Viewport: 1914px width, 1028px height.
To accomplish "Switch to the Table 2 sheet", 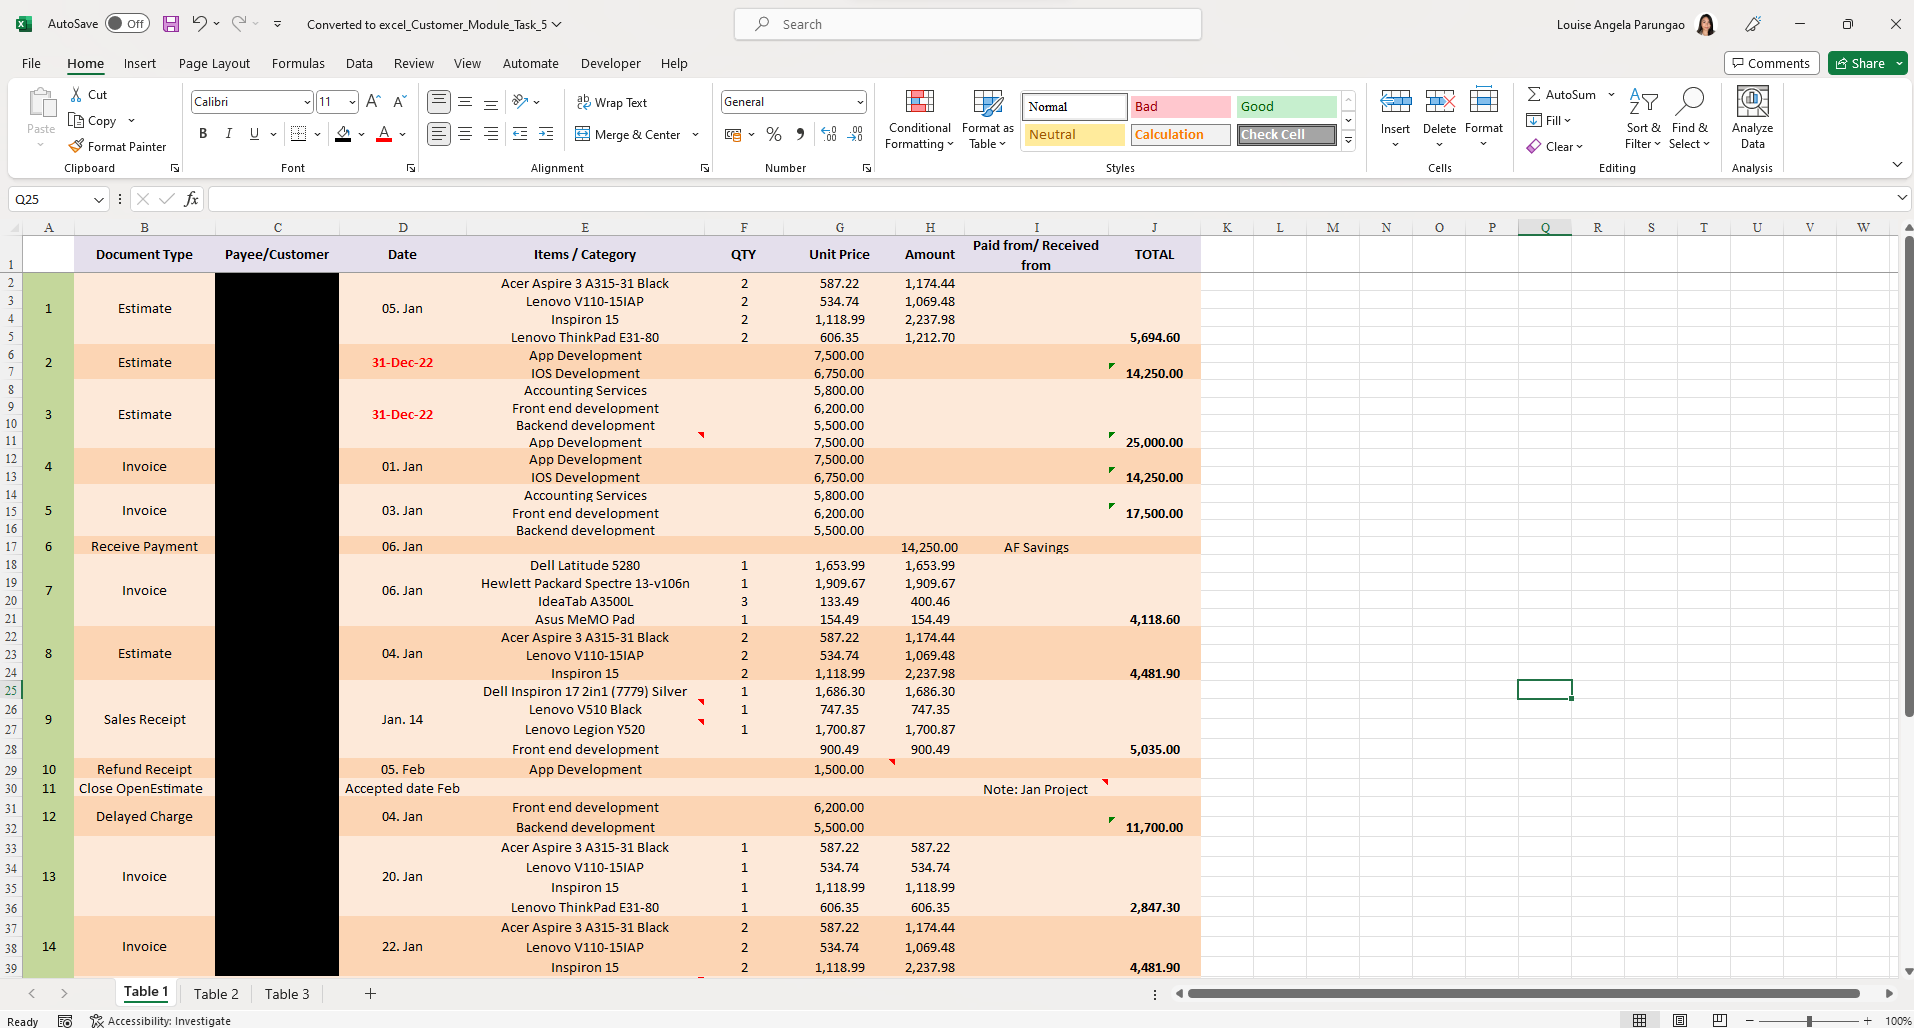I will point(216,994).
